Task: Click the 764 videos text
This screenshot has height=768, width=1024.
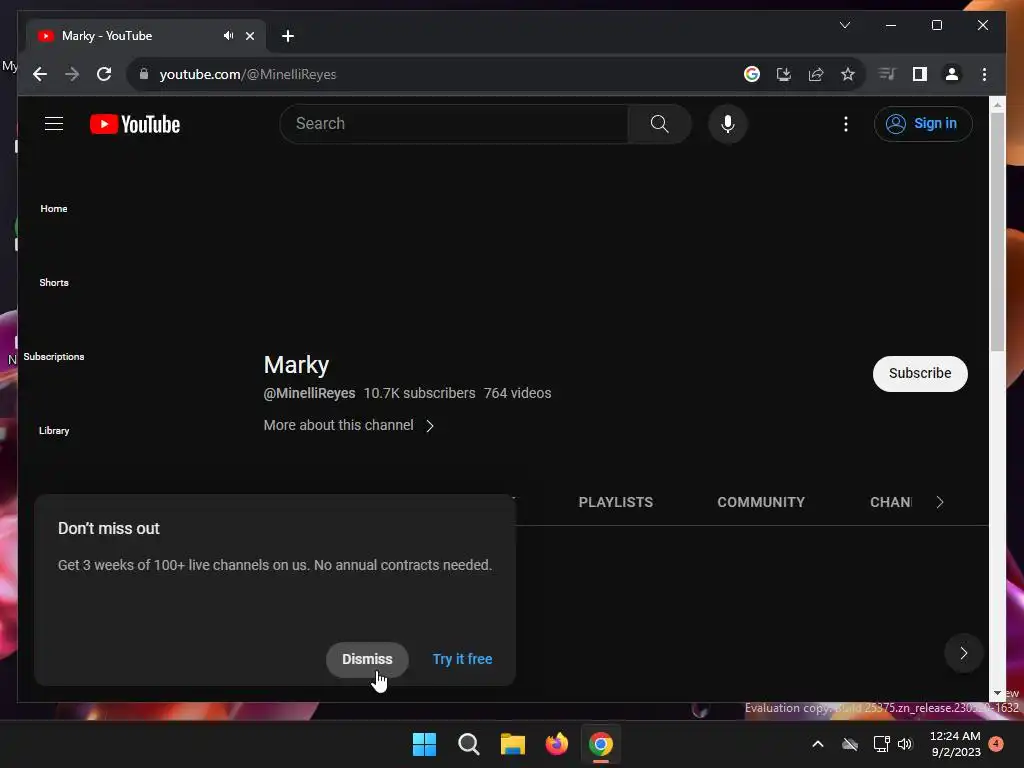Action: tap(517, 393)
